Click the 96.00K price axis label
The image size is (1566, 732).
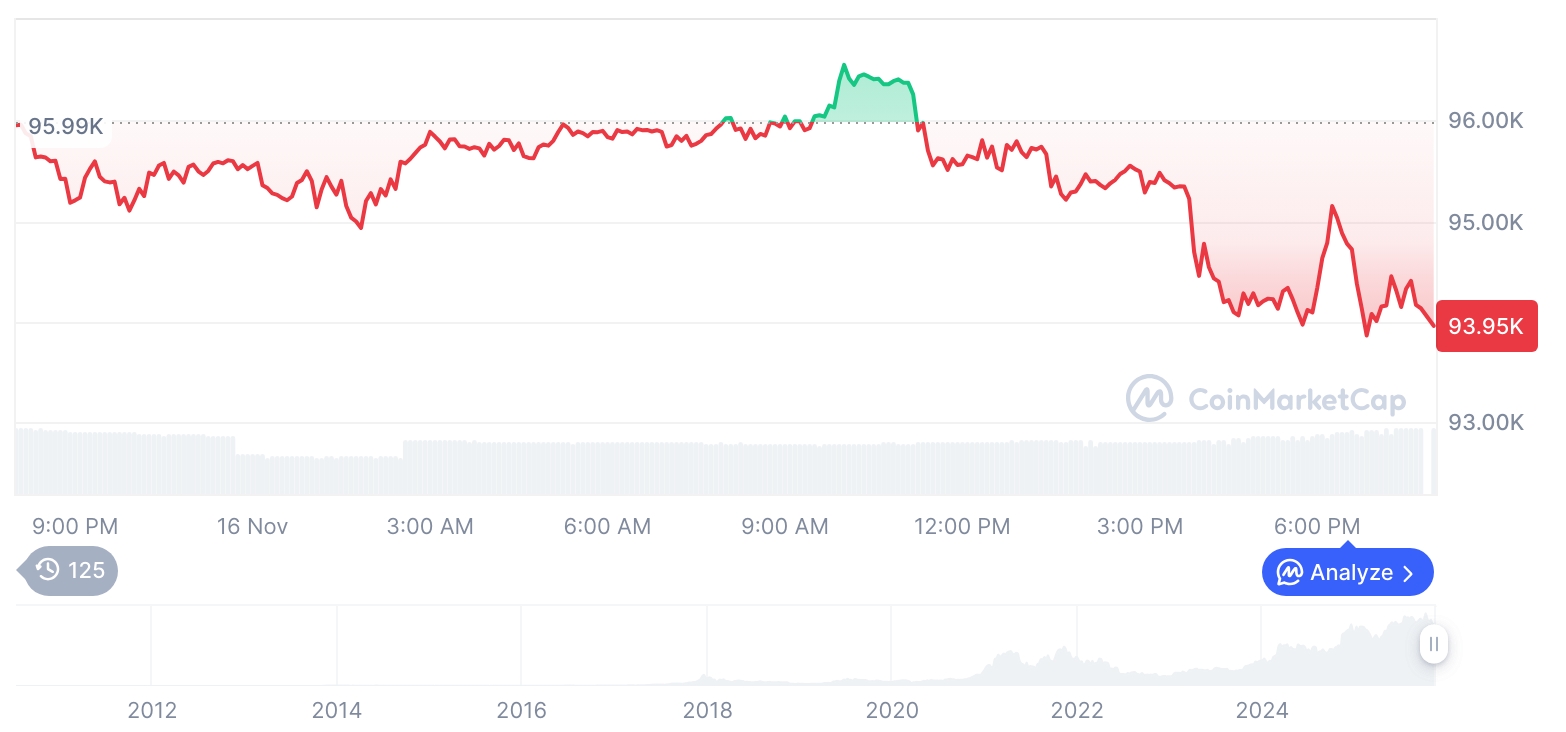tap(1486, 121)
